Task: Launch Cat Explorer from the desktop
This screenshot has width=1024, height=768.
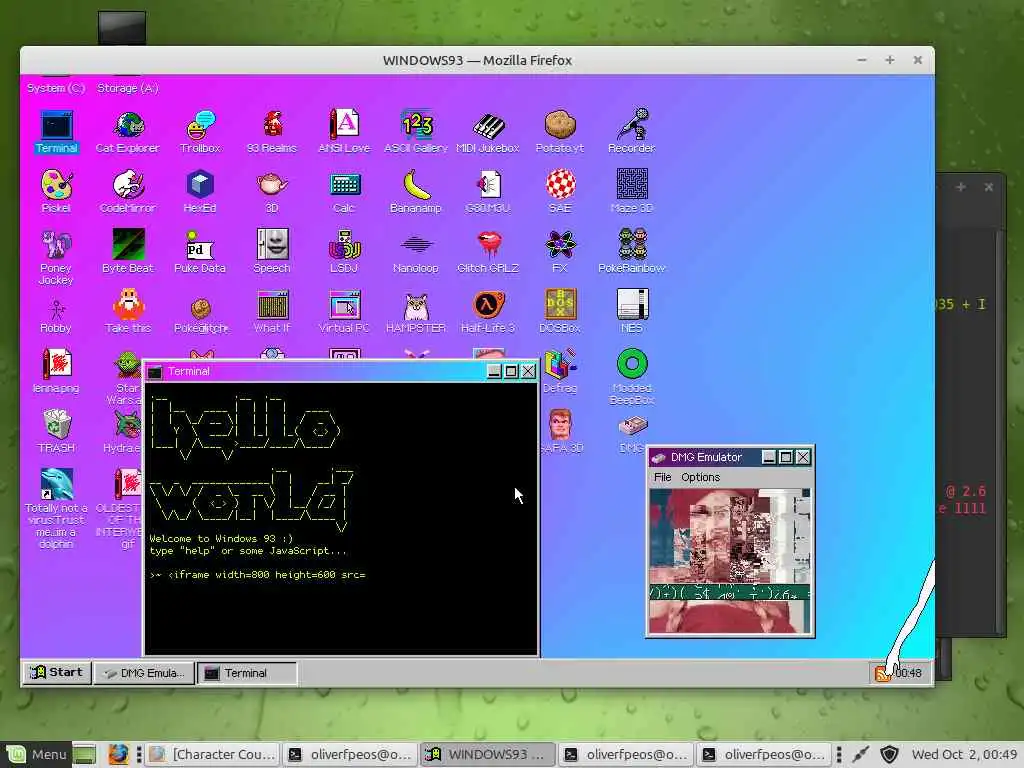Action: click(128, 131)
